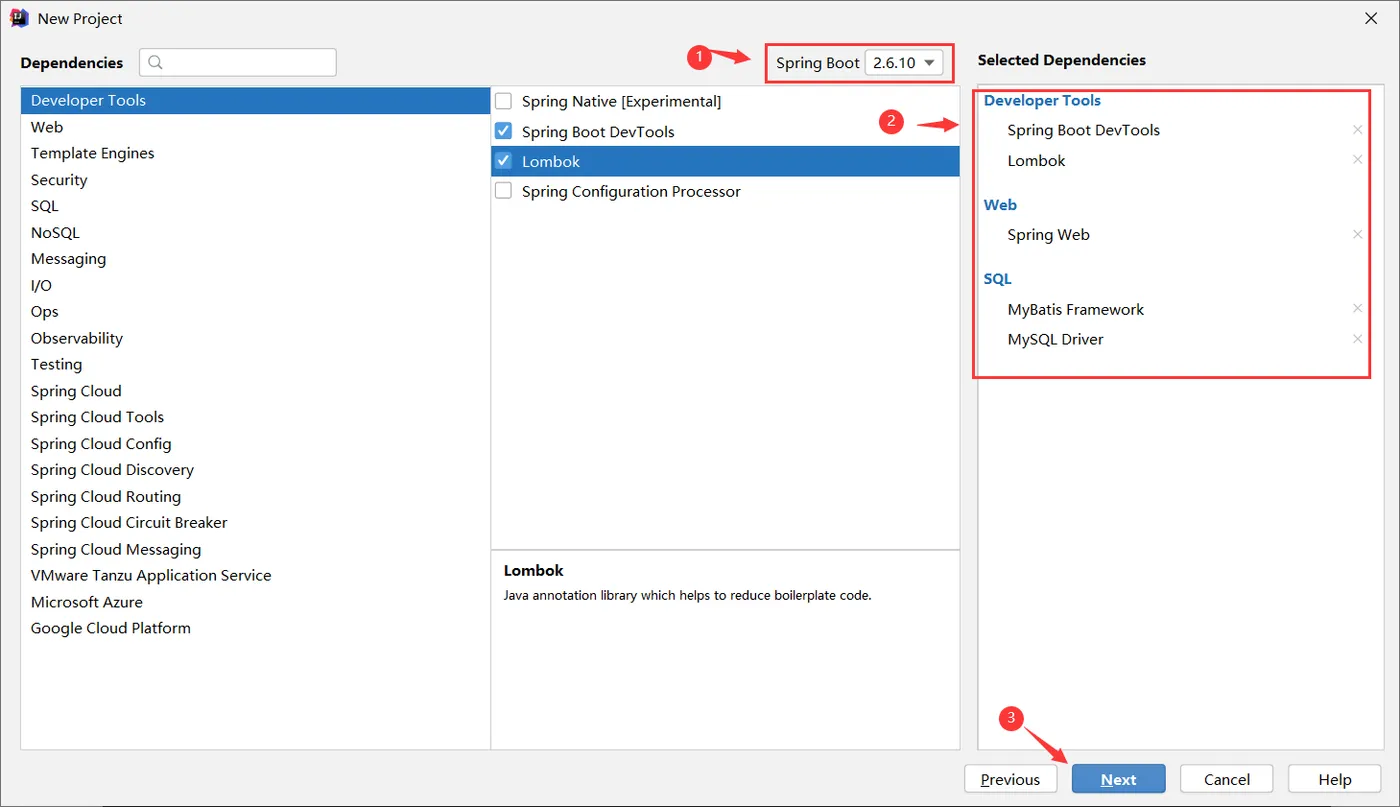Viewport: 1400px width, 807px height.
Task: Click Web heading in Selected Dependencies
Action: pos(1000,205)
